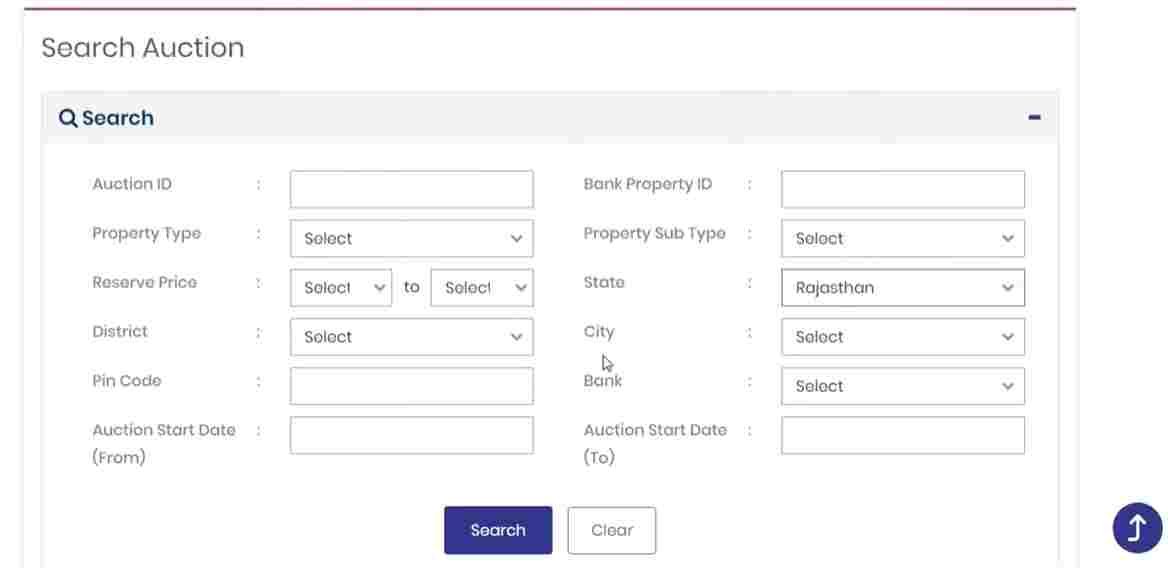Open the Bank dropdown

click(x=903, y=386)
